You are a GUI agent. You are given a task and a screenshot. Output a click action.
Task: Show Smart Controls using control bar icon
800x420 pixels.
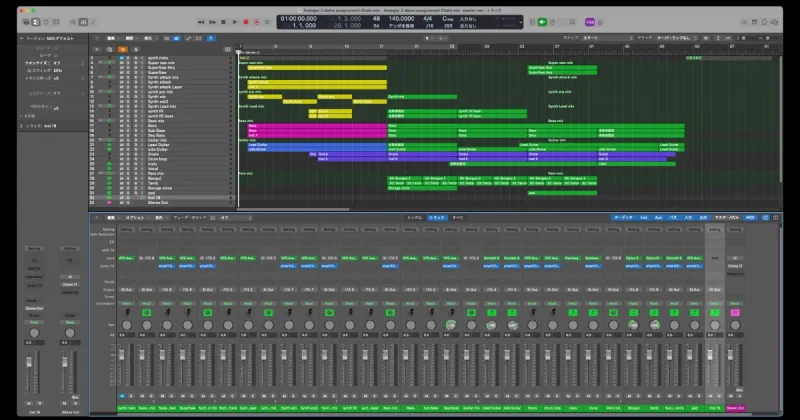pos(73,22)
